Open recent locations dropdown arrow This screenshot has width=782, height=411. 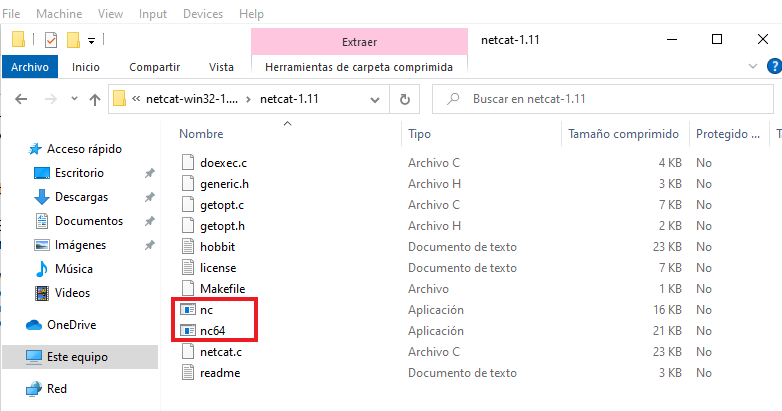[74, 99]
